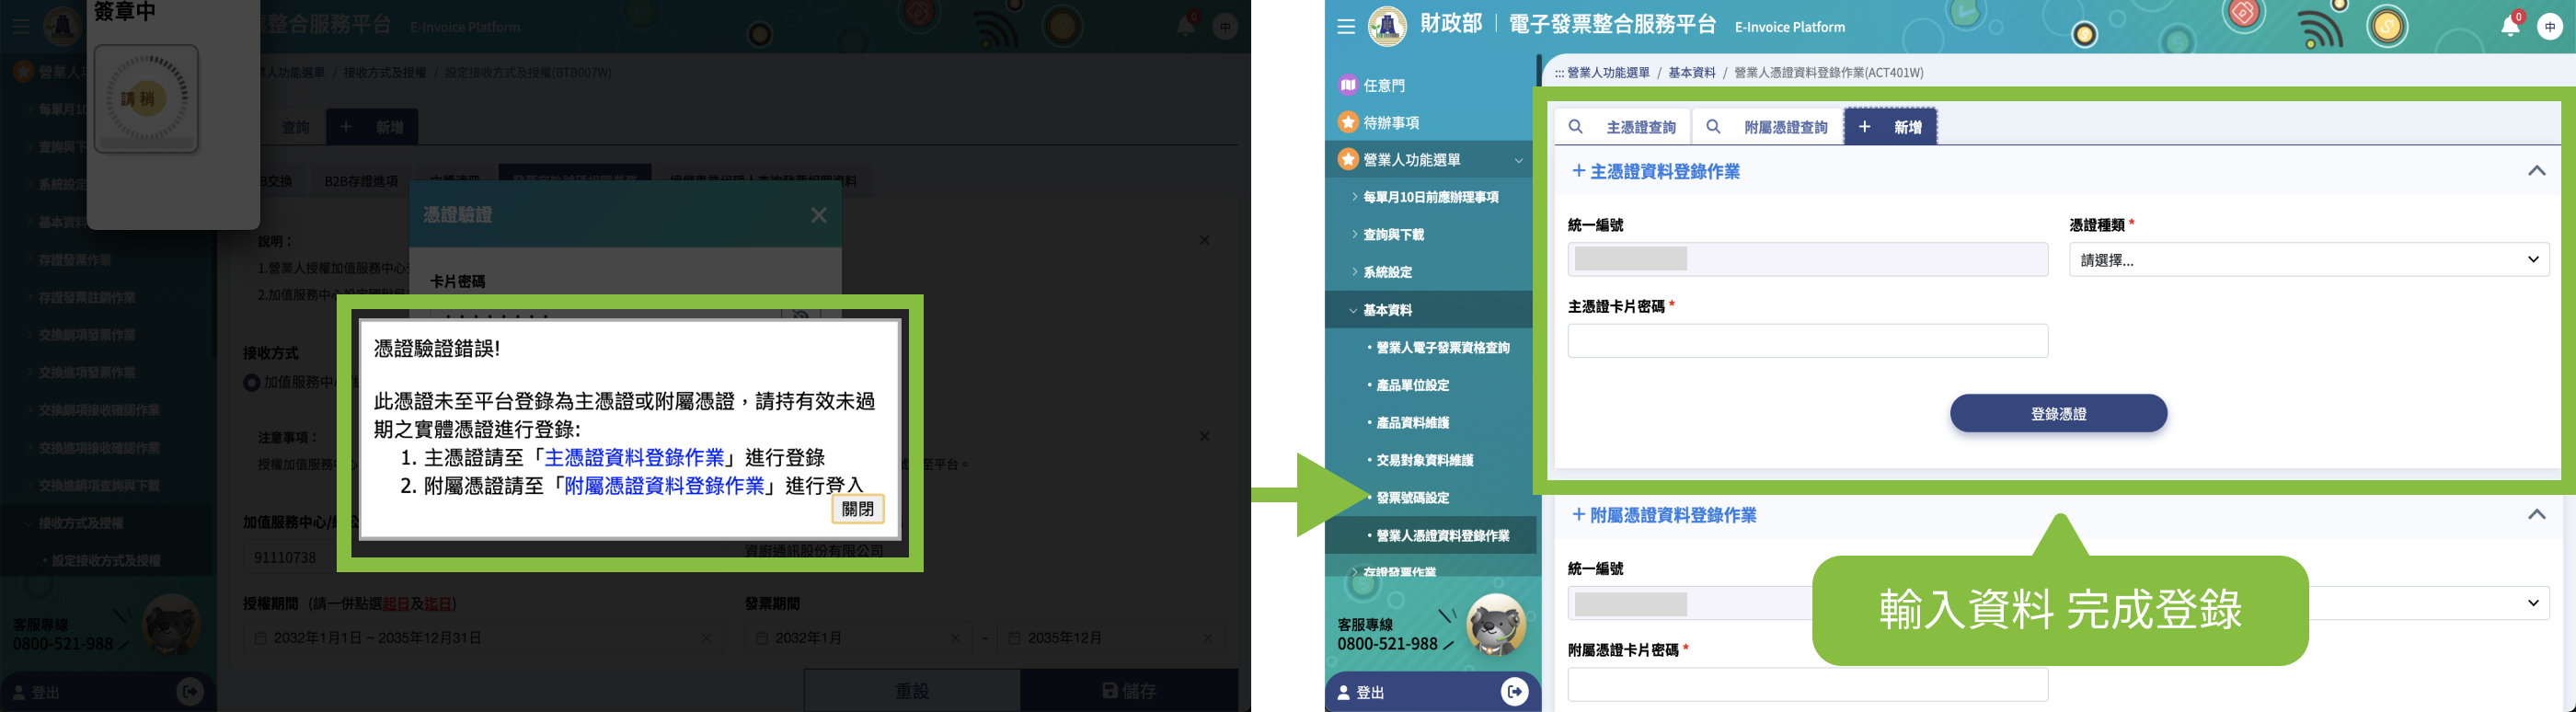Collapse the 附屬憑證資料登錄作業 section

click(2536, 515)
